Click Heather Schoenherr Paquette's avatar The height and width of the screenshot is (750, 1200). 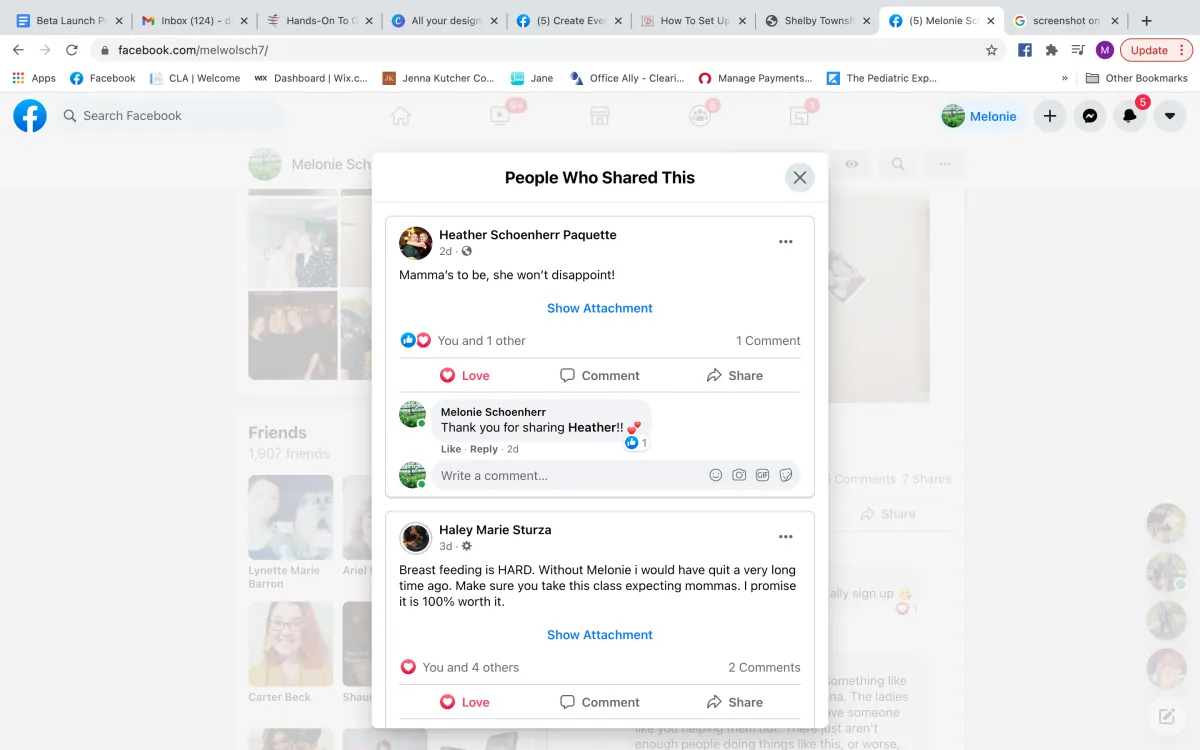pyautogui.click(x=415, y=243)
